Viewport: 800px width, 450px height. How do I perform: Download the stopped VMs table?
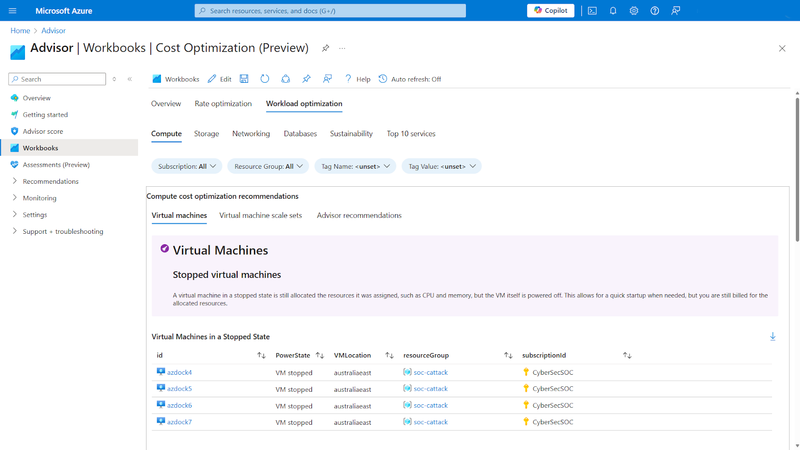pos(772,337)
